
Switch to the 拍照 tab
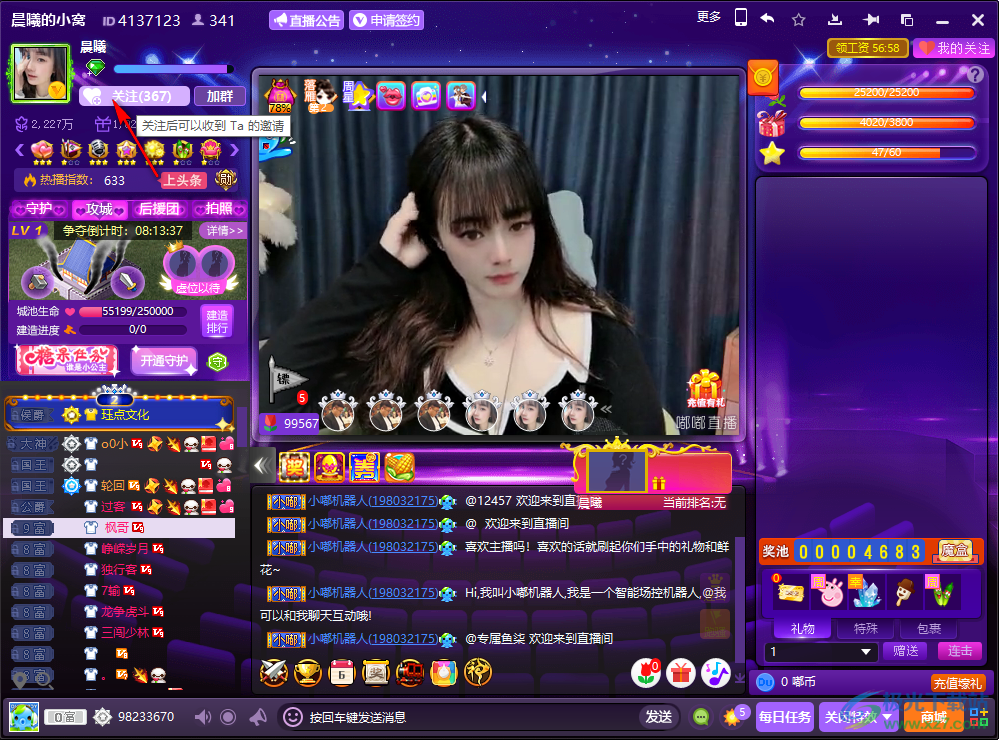click(219, 208)
